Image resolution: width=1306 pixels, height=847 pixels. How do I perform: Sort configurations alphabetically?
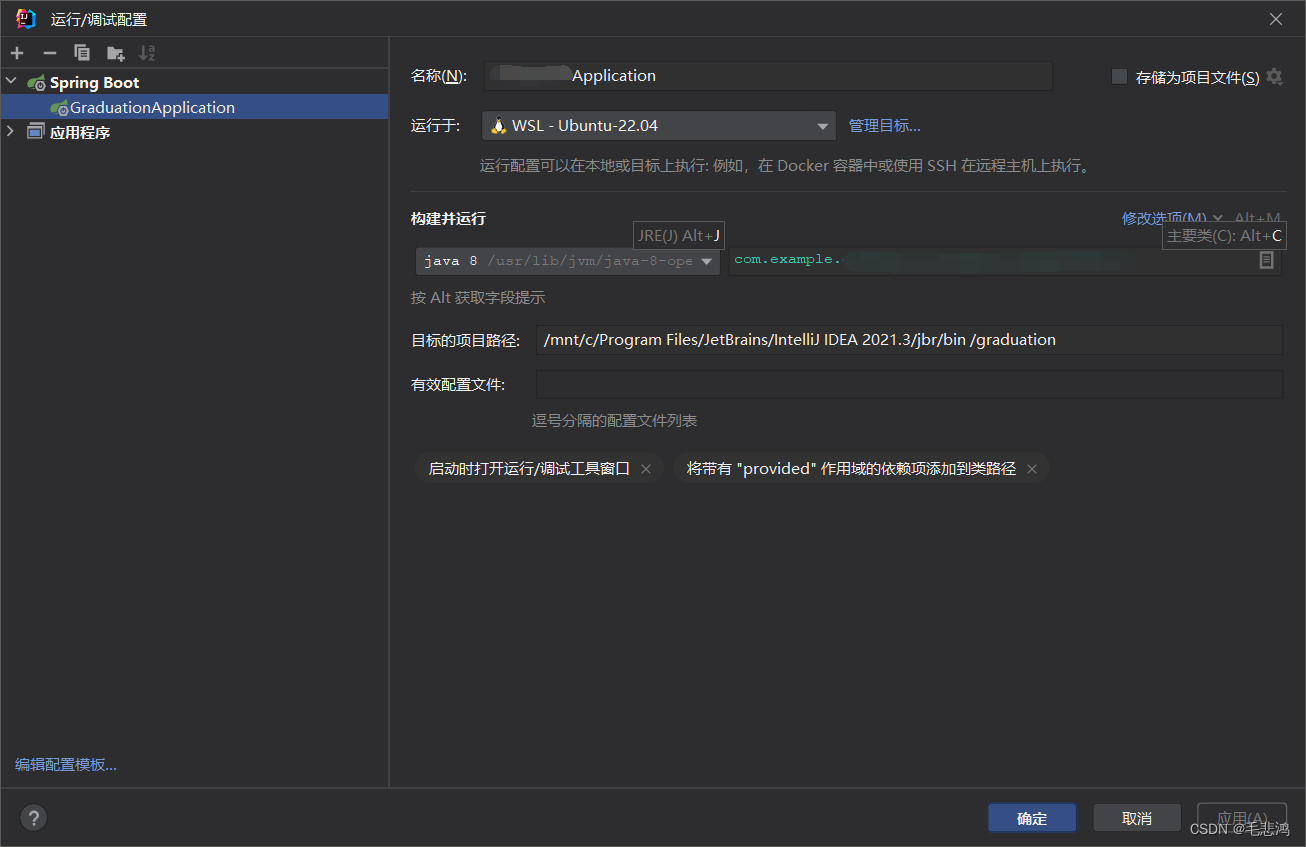coord(147,52)
